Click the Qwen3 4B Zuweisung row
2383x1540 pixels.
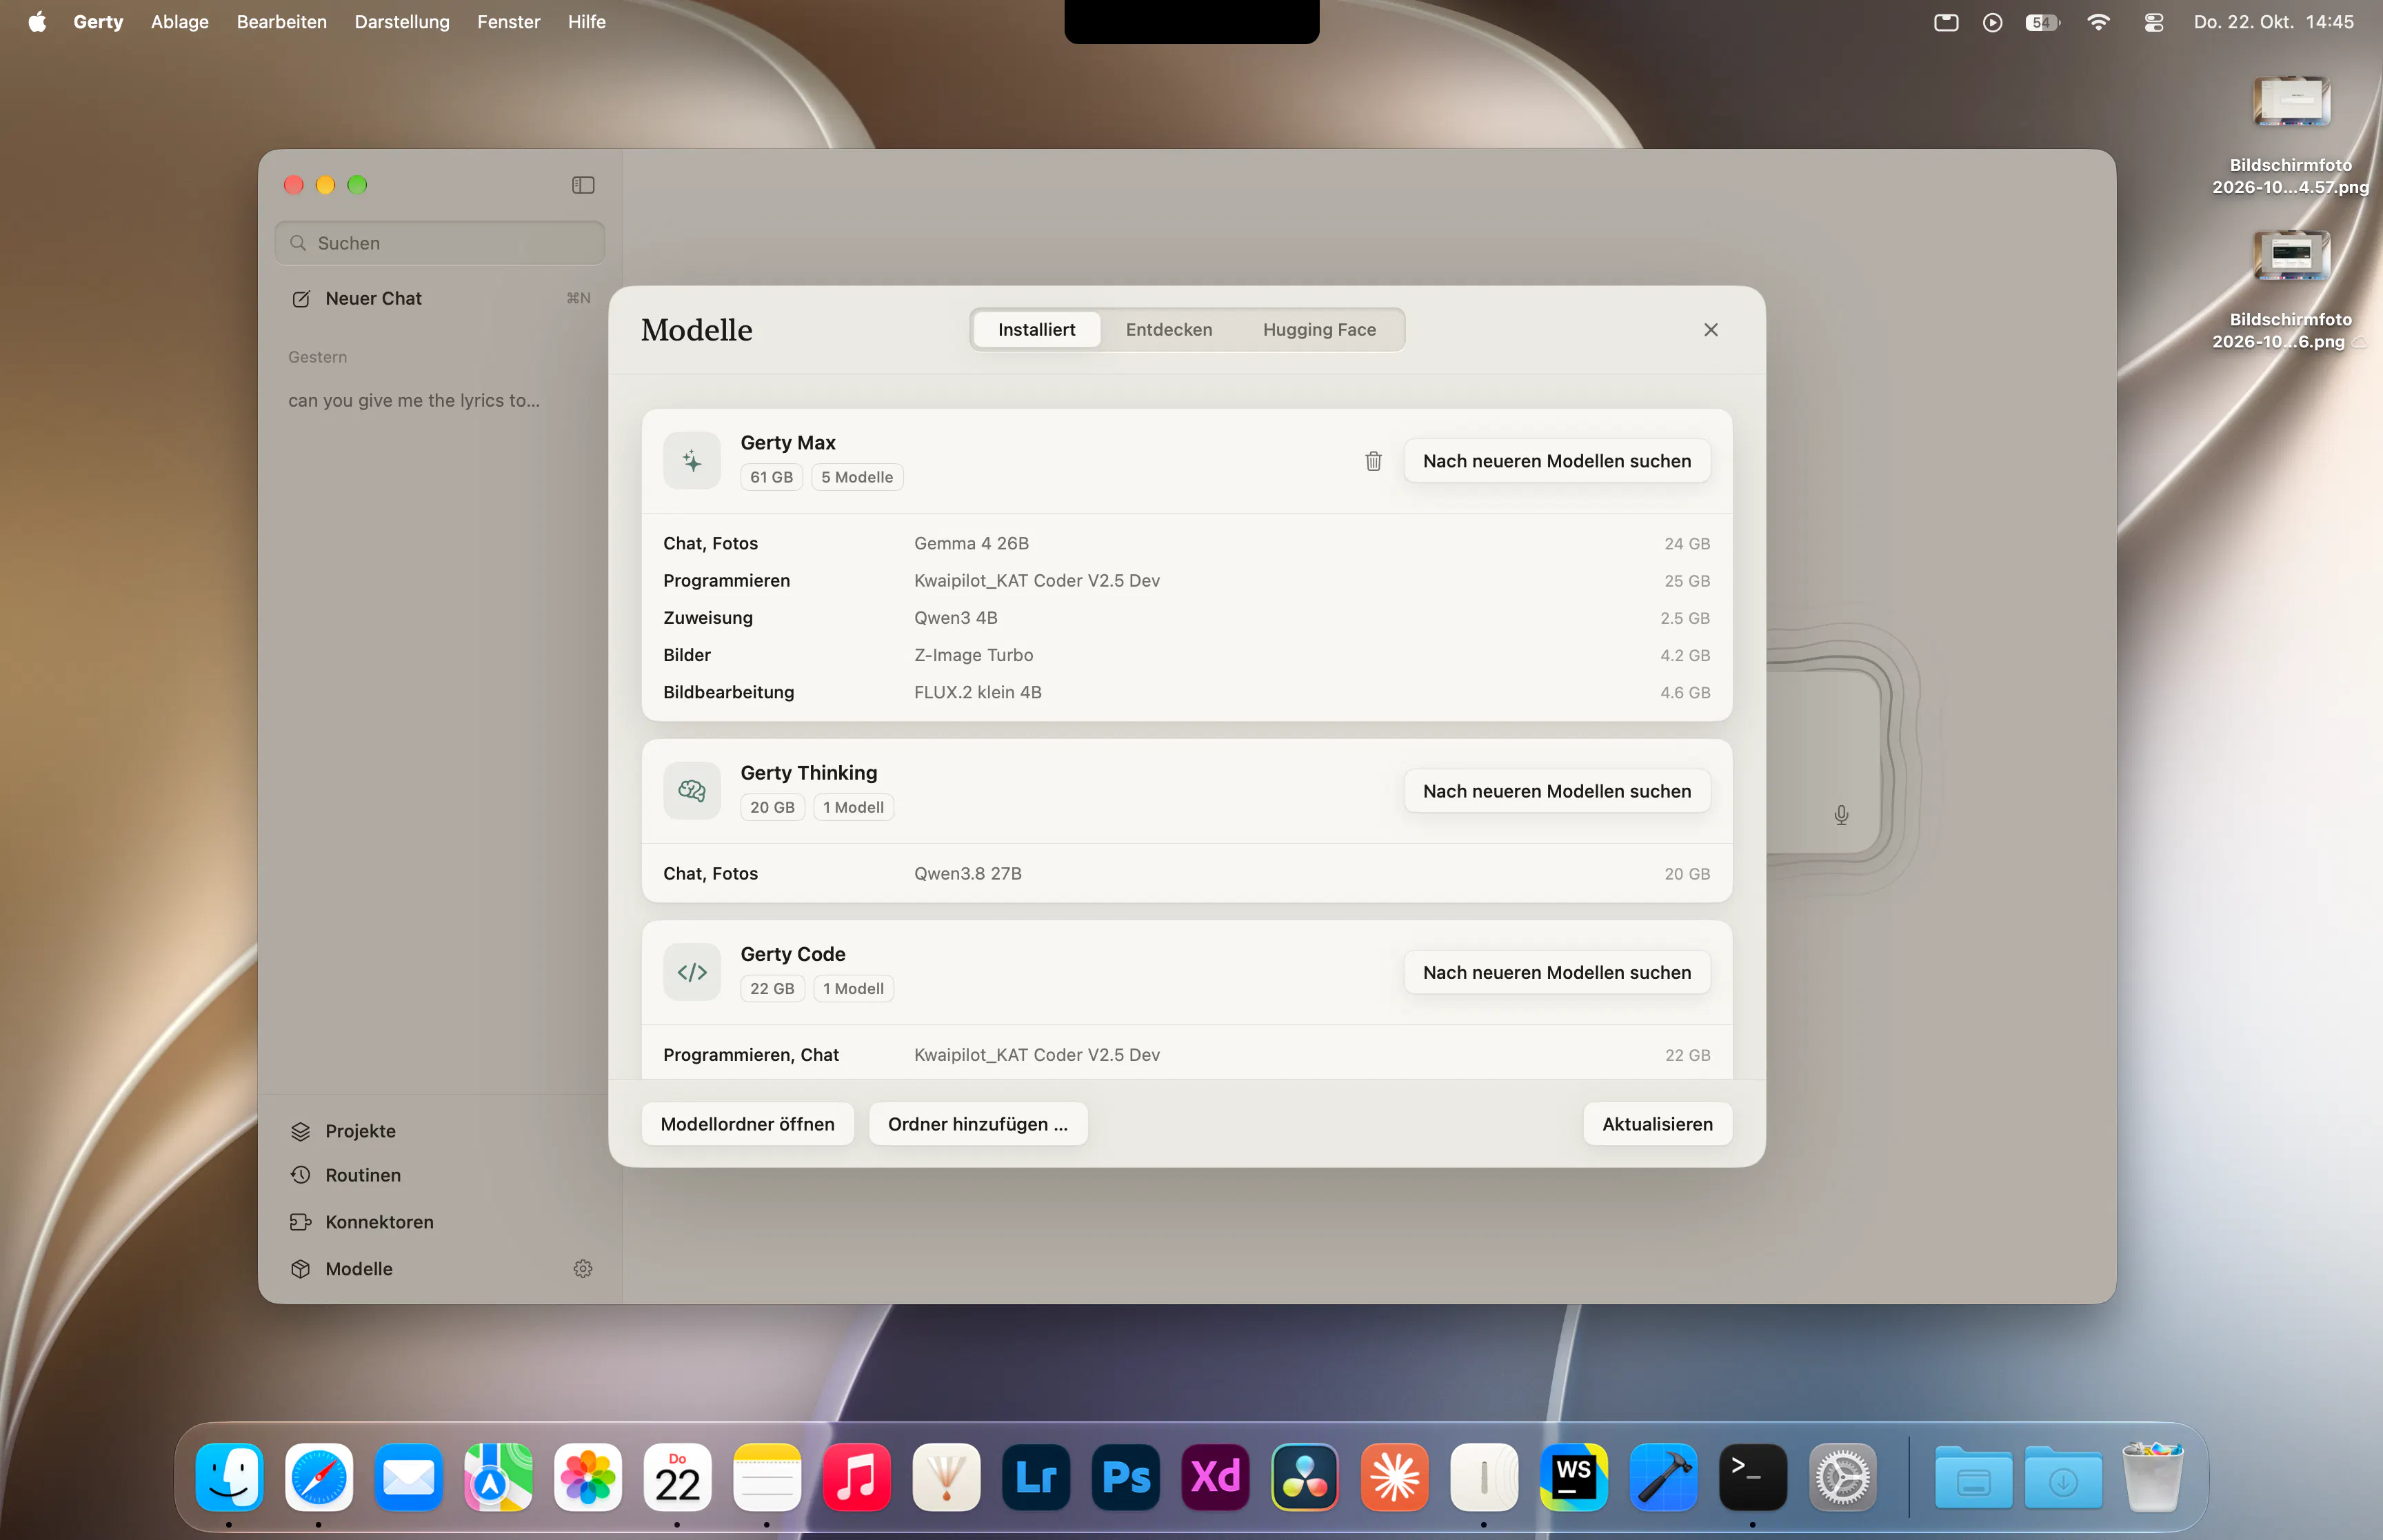coord(1186,618)
